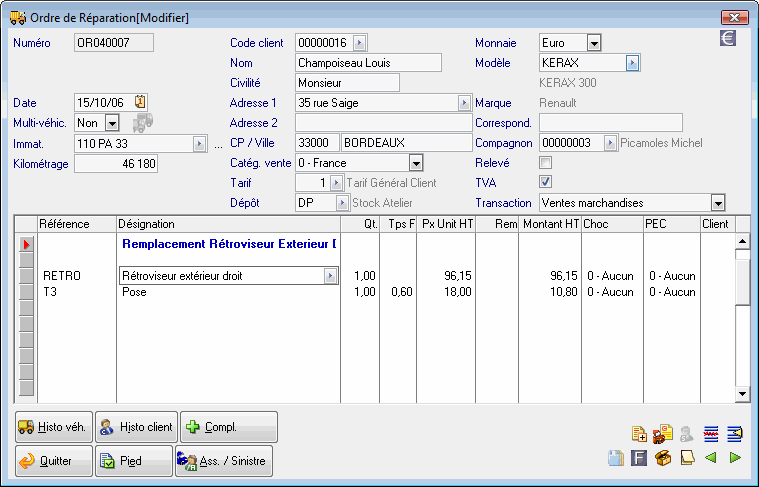Open the date calendar picker
759x487 pixels.
[141, 102]
